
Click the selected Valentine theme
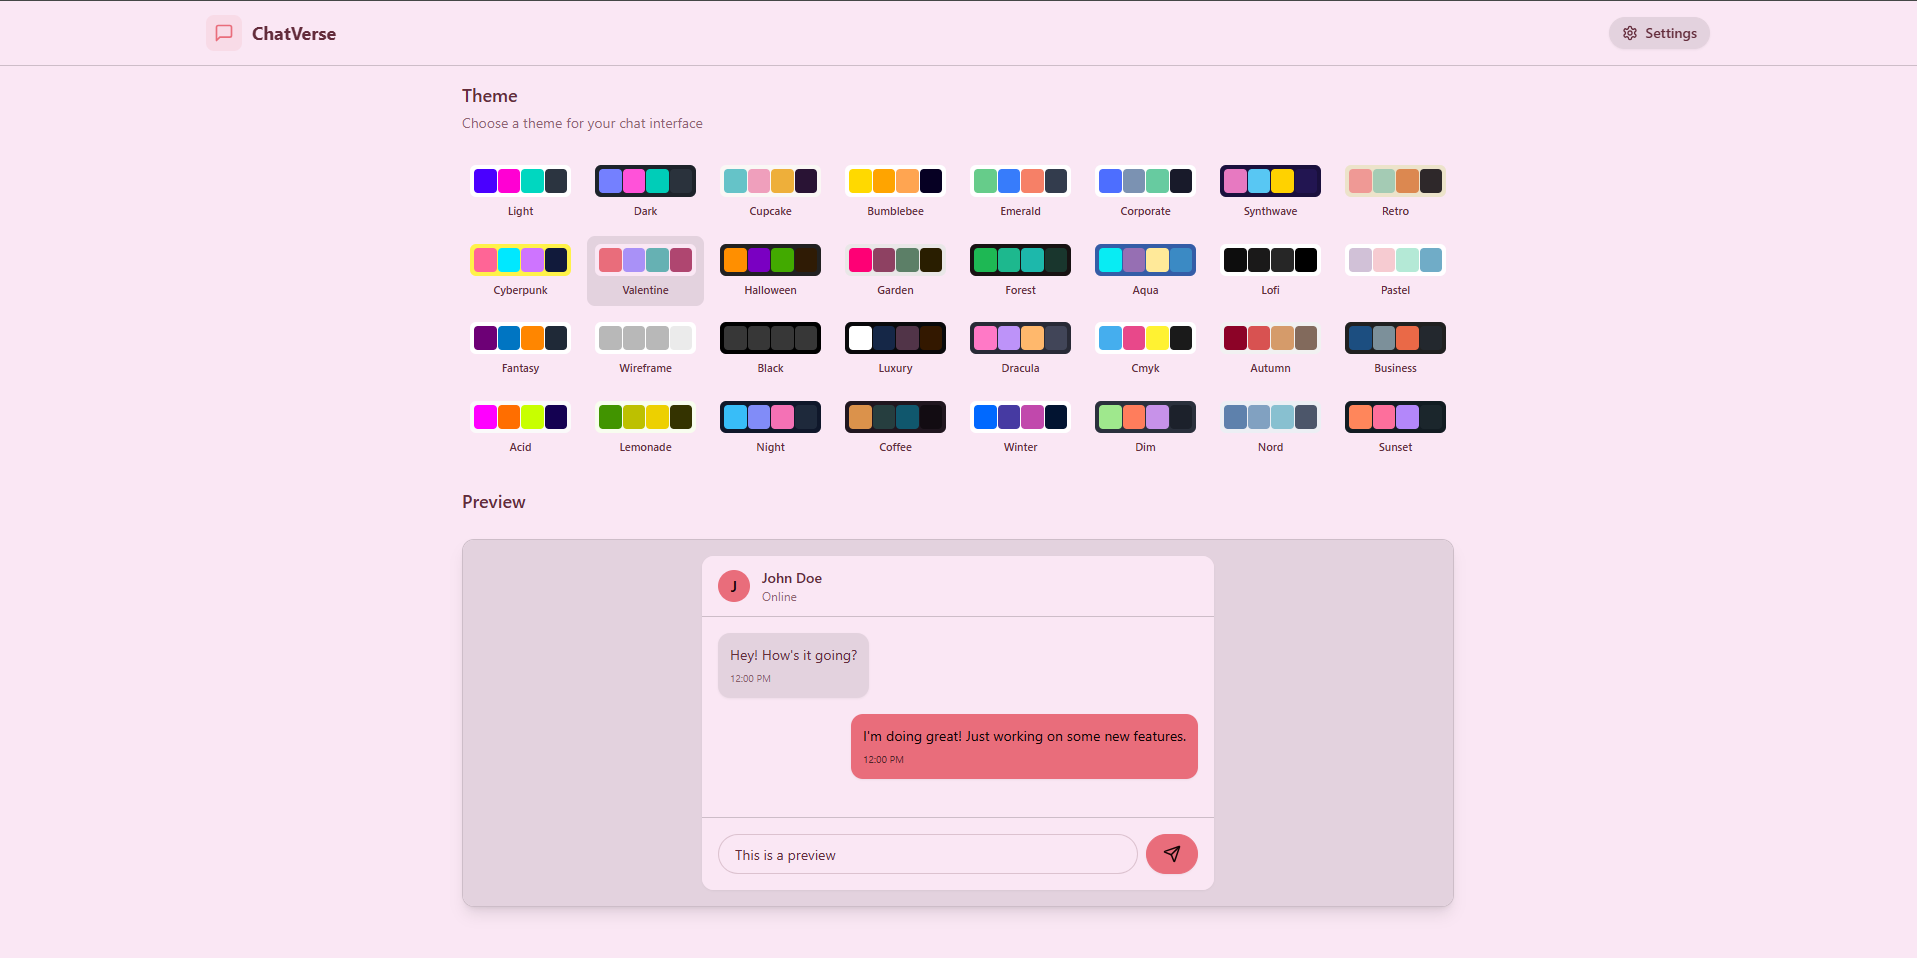click(x=645, y=271)
